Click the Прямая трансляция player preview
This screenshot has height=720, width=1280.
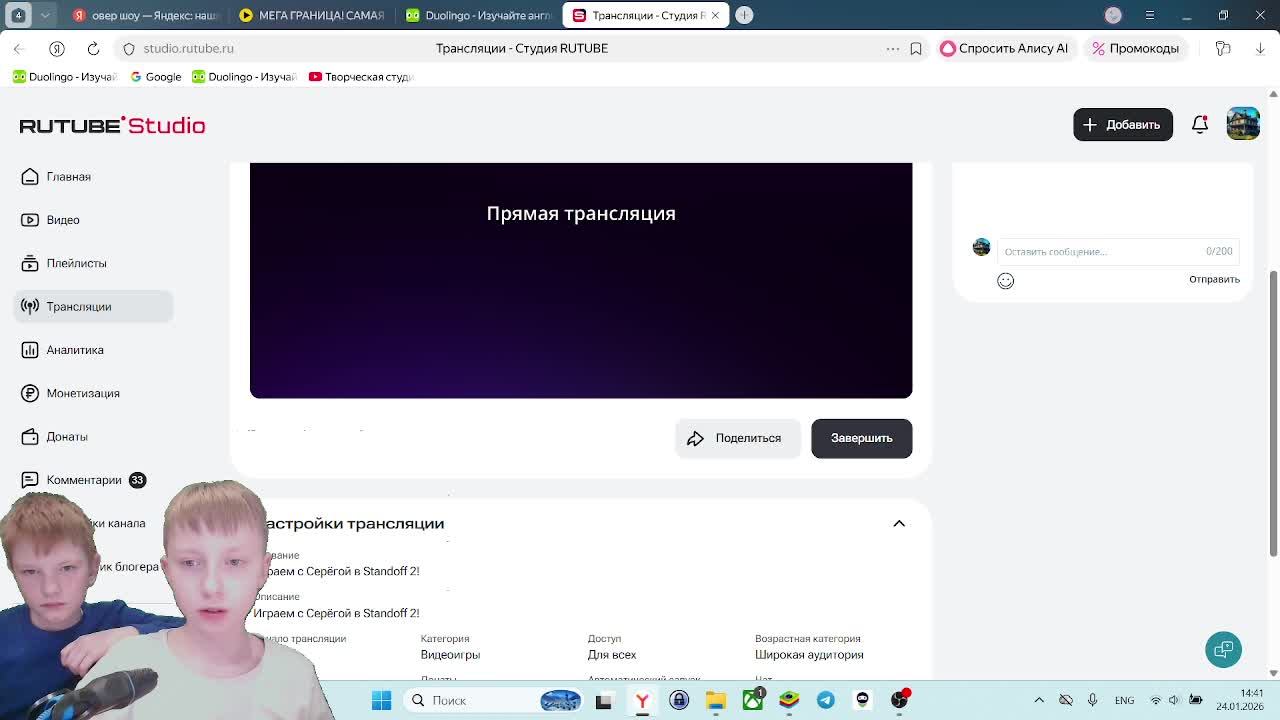581,280
